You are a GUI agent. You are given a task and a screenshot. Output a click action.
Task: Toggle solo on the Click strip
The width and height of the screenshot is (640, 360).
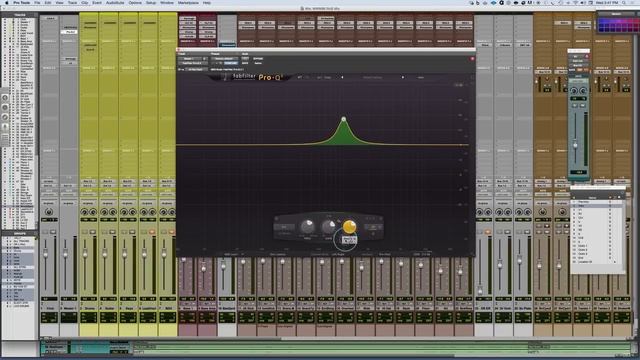(45, 232)
